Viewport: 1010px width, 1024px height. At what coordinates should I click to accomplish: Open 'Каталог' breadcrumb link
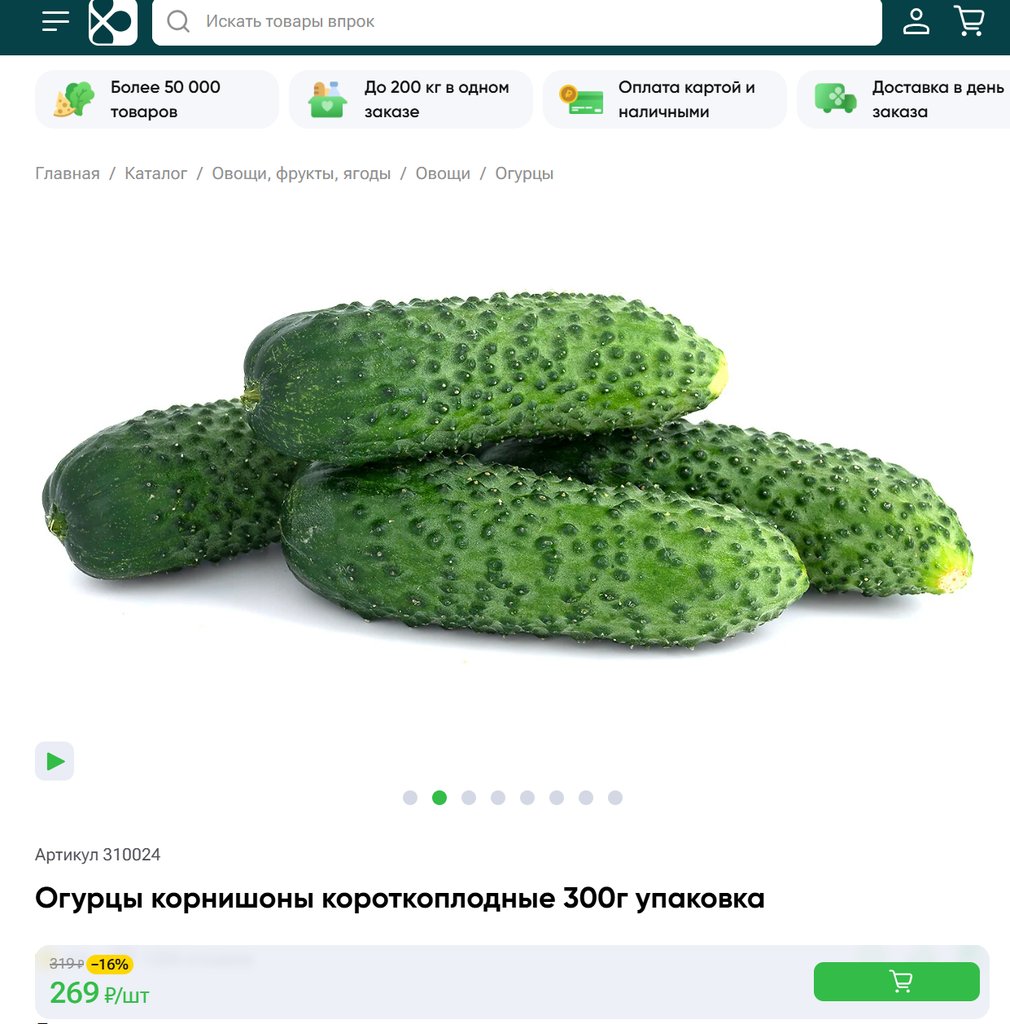tap(155, 174)
